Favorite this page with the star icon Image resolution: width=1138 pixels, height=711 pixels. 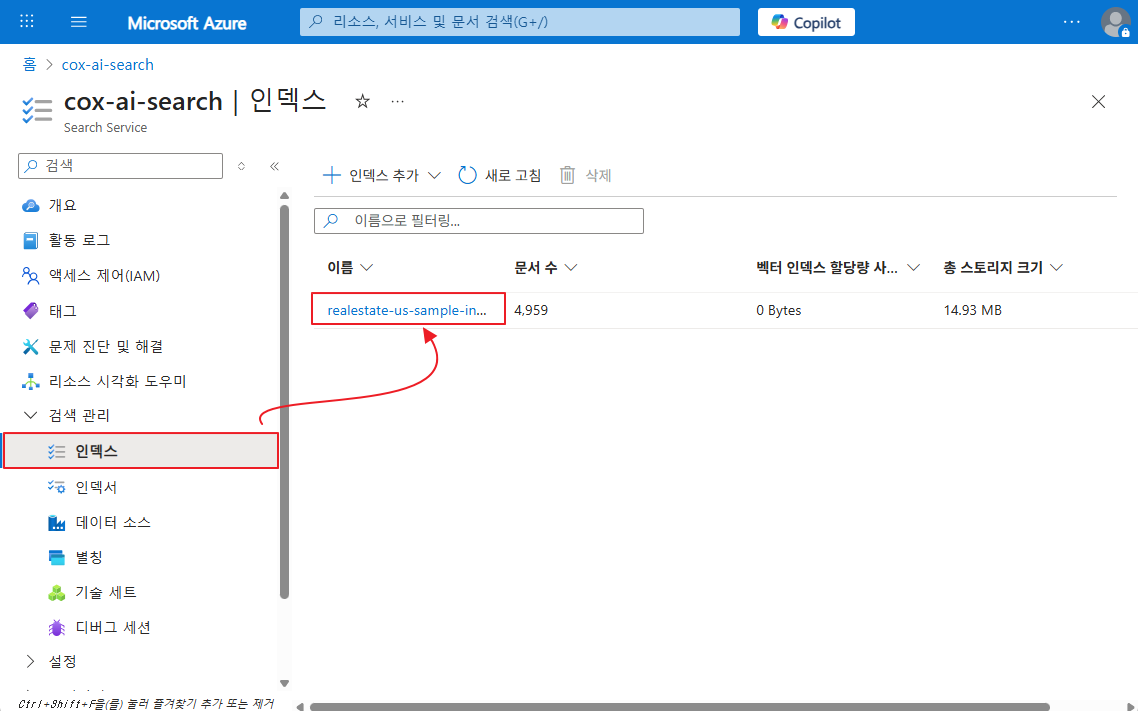pos(362,102)
